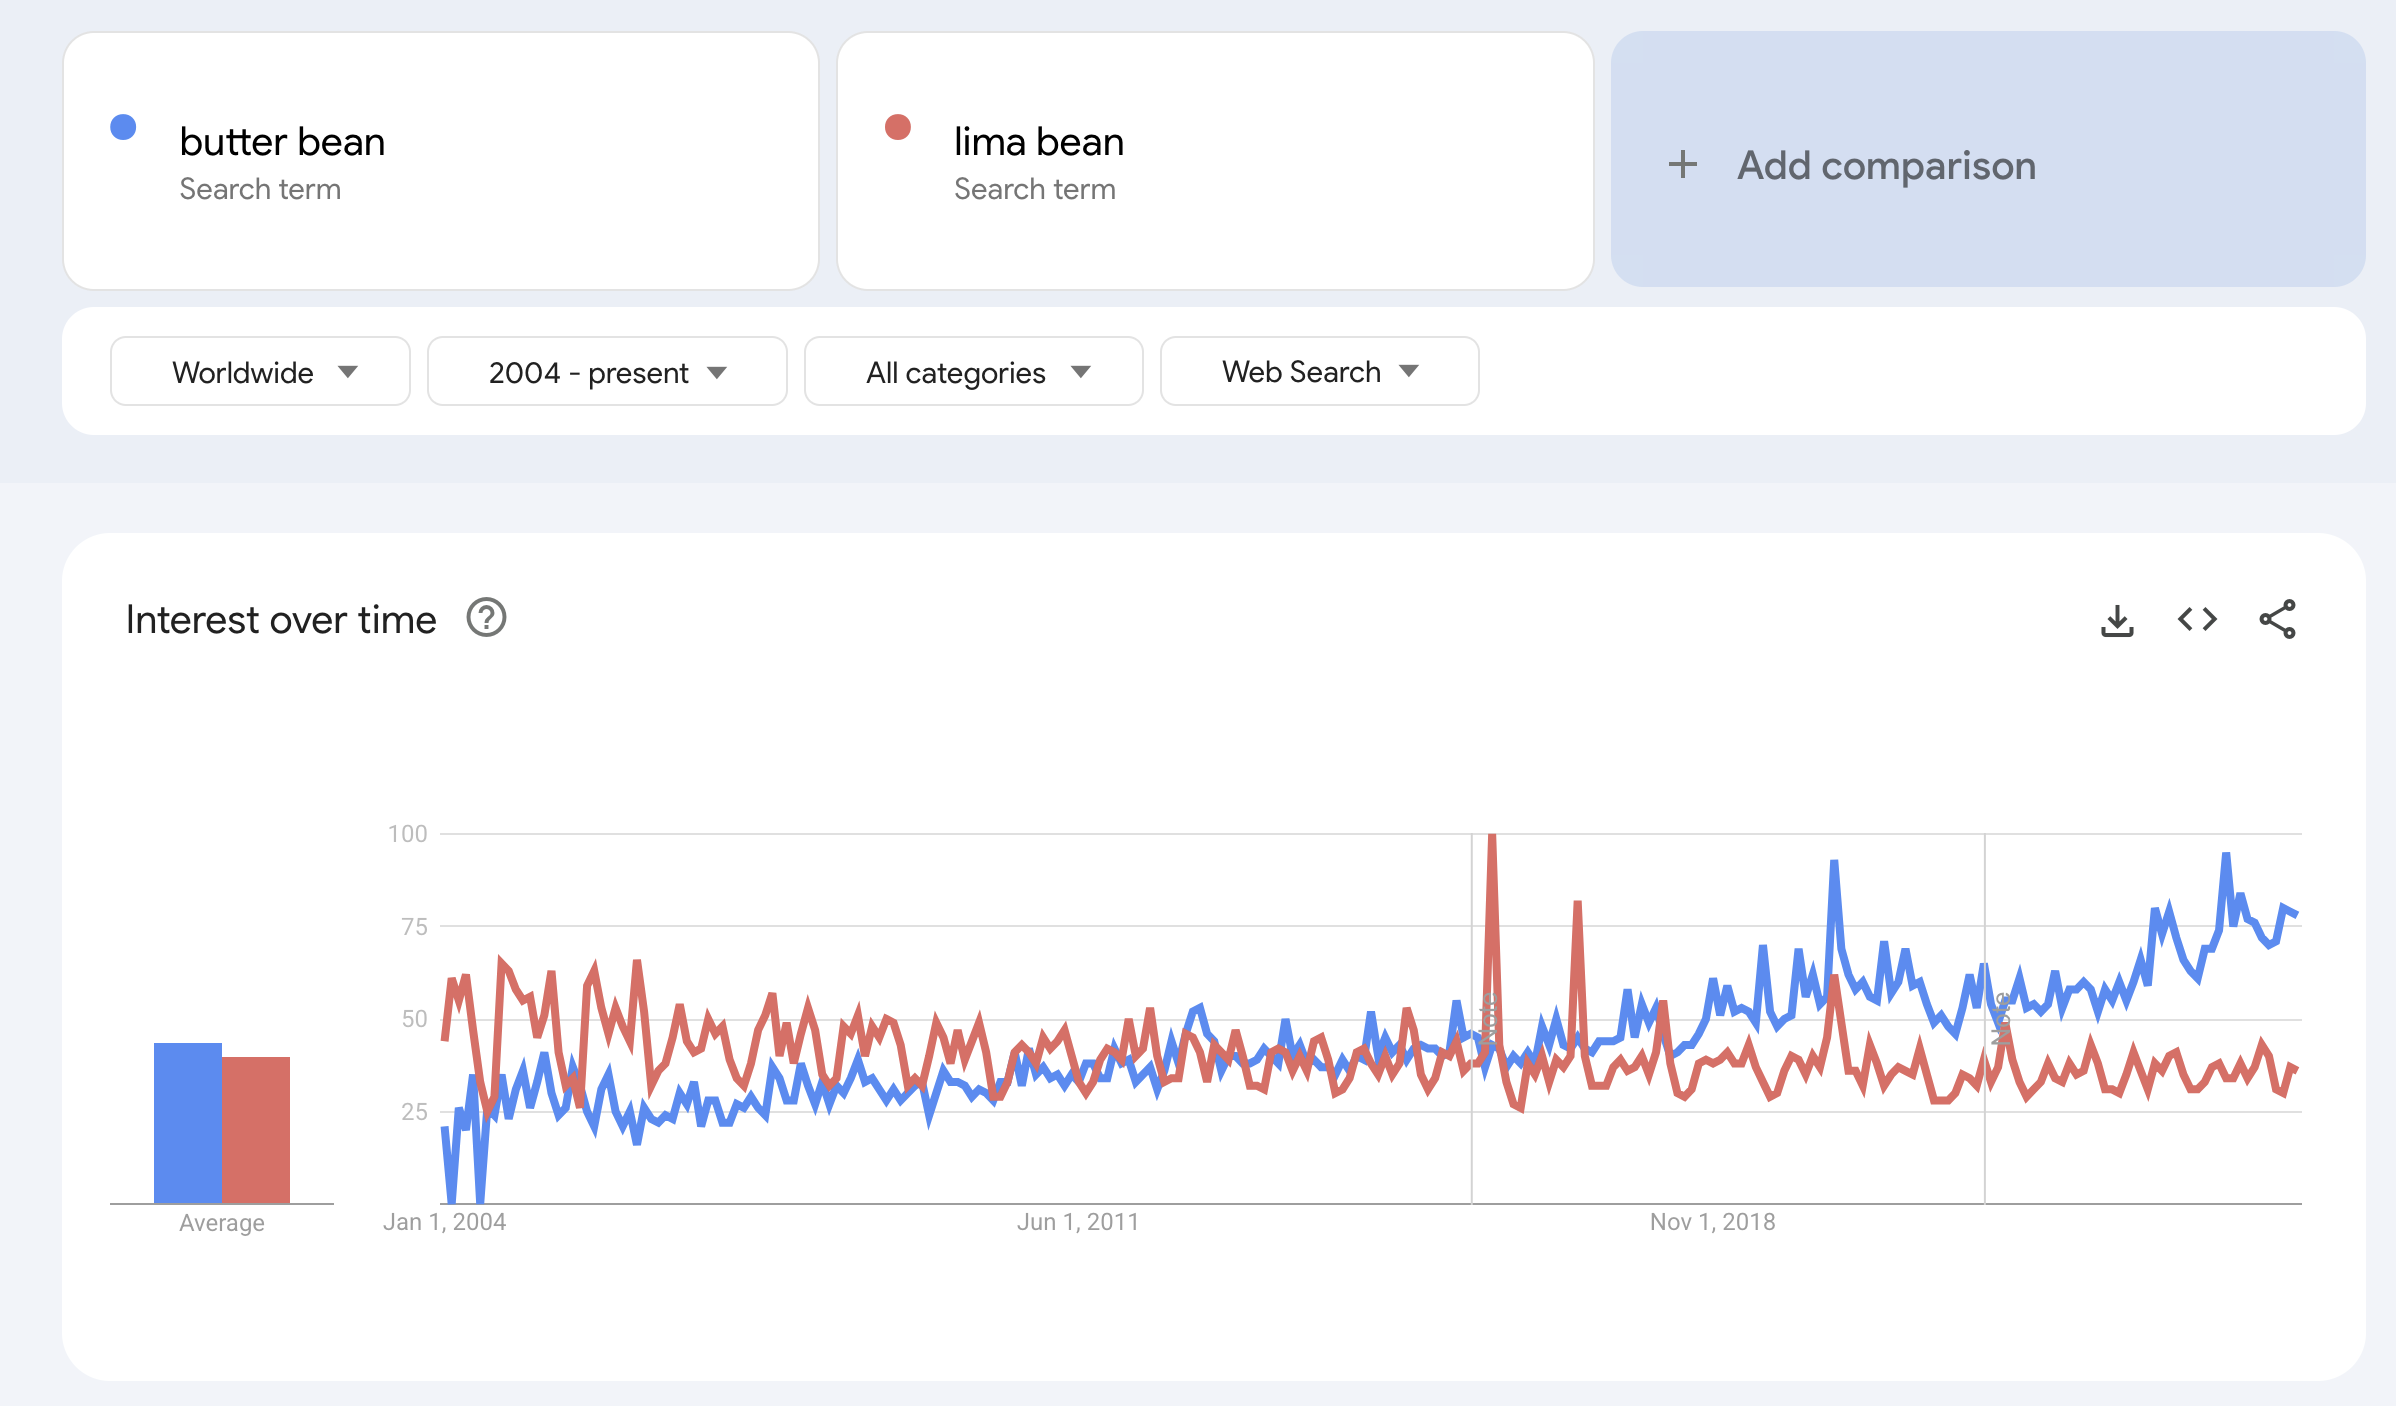Open the 2004 - present time range dropdown
Image resolution: width=2396 pixels, height=1406 pixels.
click(606, 371)
